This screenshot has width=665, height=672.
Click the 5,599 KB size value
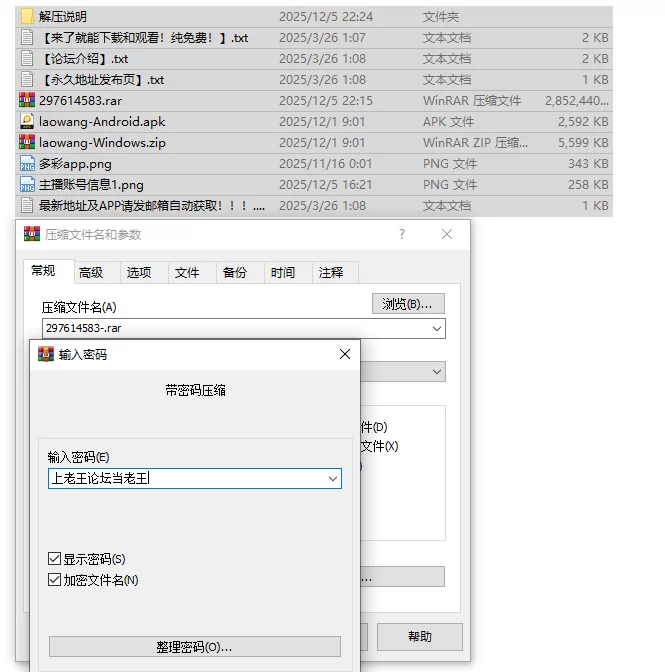(583, 143)
